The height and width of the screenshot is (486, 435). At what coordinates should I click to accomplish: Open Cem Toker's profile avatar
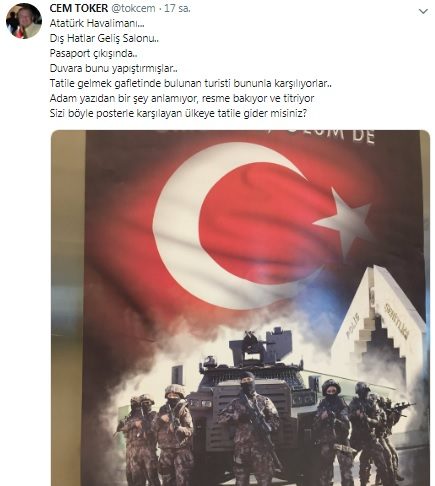point(24,21)
